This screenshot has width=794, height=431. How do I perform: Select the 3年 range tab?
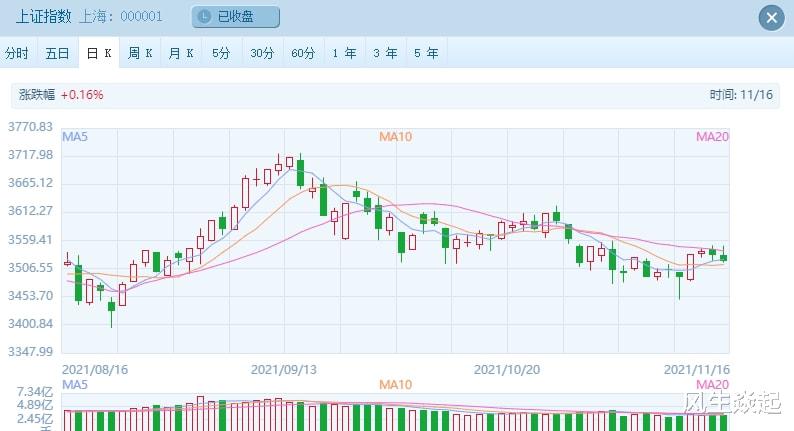click(385, 53)
